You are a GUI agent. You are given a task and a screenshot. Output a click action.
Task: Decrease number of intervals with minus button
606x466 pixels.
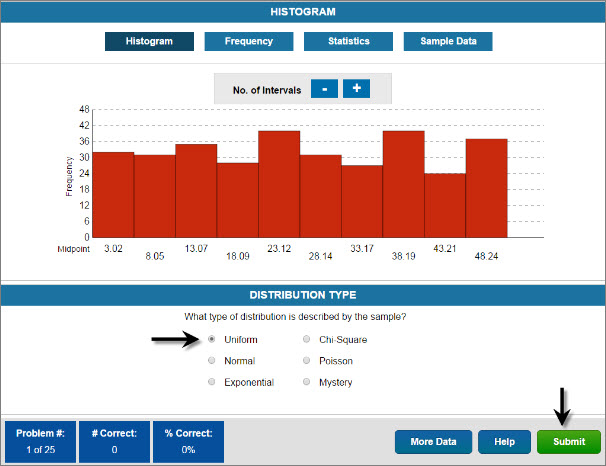click(324, 89)
